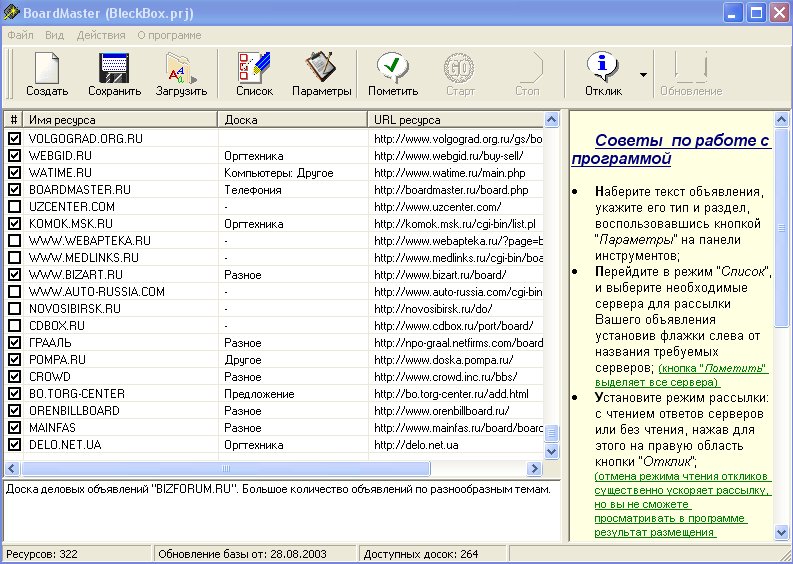793x564 pixels.
Task: Select the ГРААЛЬ resource name
Action: pos(50,342)
